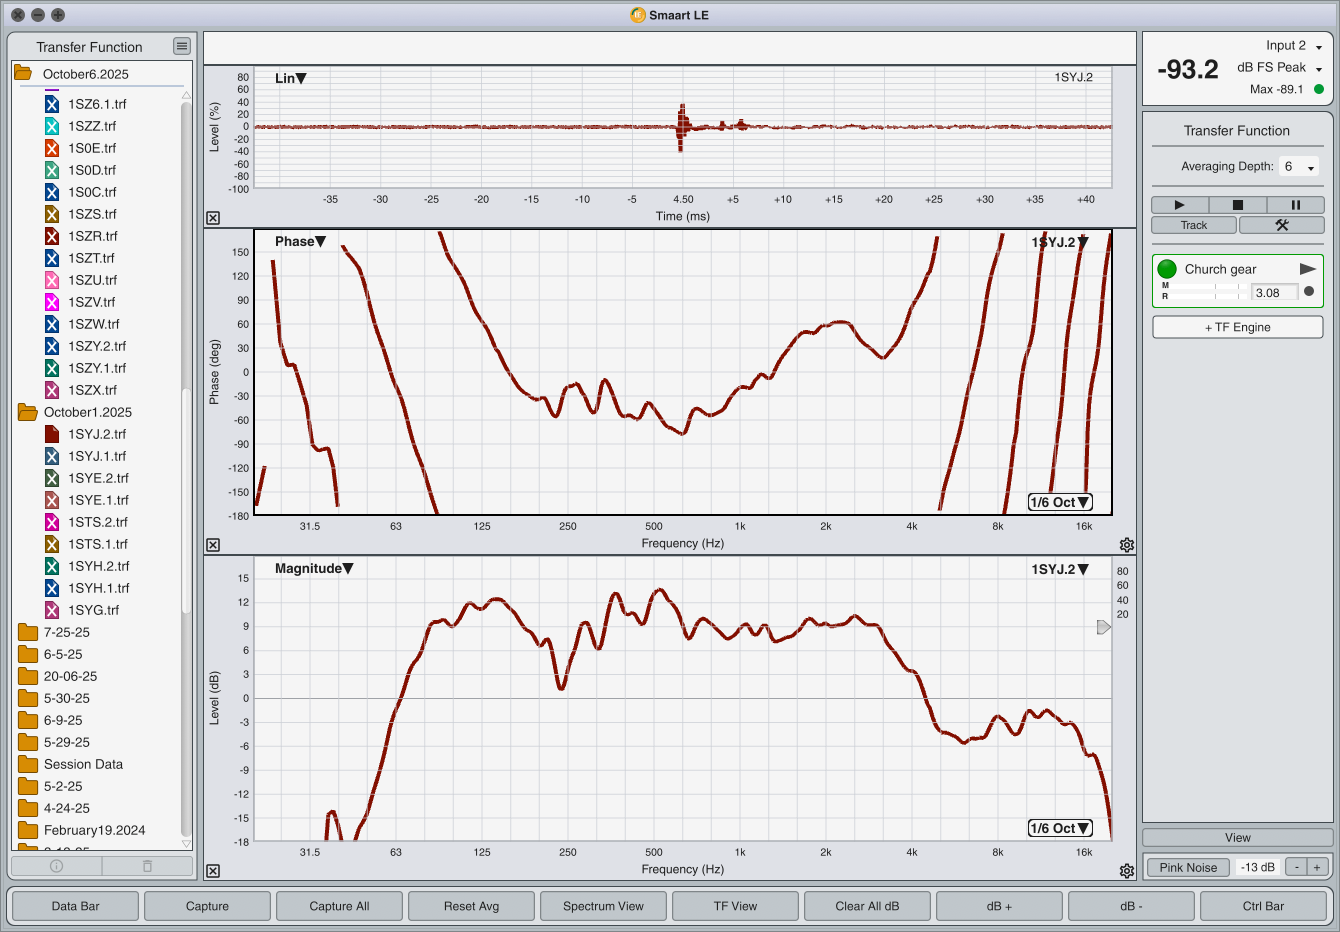This screenshot has height=932, width=1340.
Task: Click the 1SZS.trf trace icon
Action: pos(52,214)
